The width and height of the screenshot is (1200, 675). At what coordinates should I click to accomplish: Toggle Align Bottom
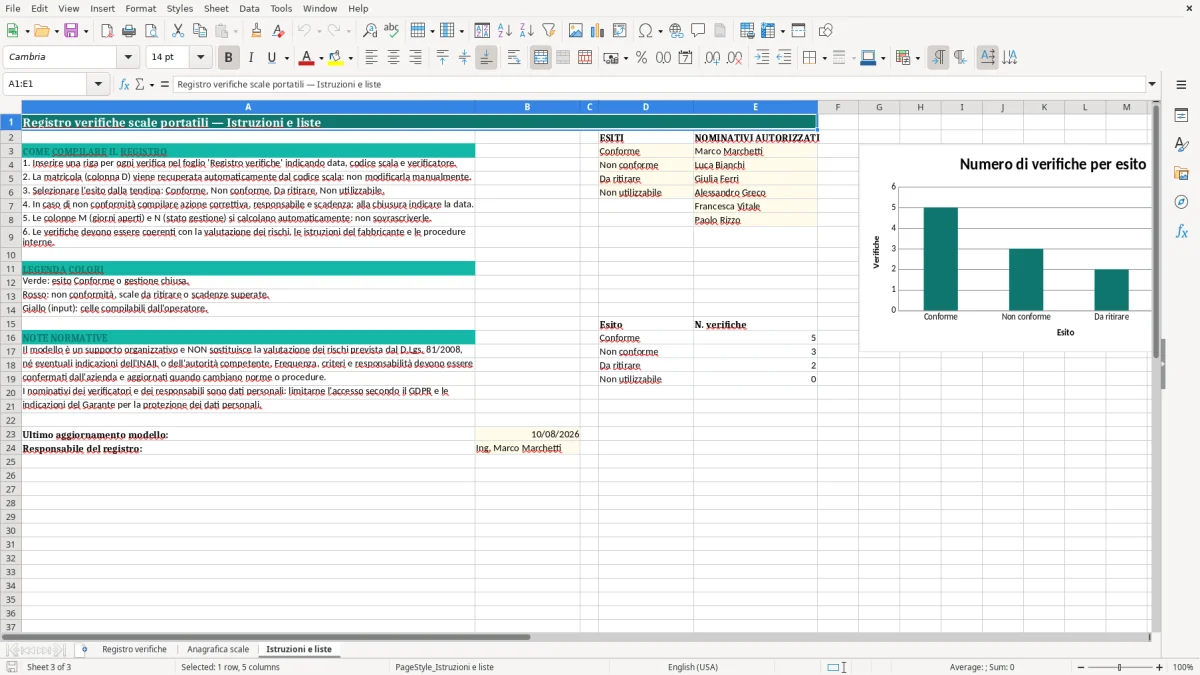click(x=486, y=58)
